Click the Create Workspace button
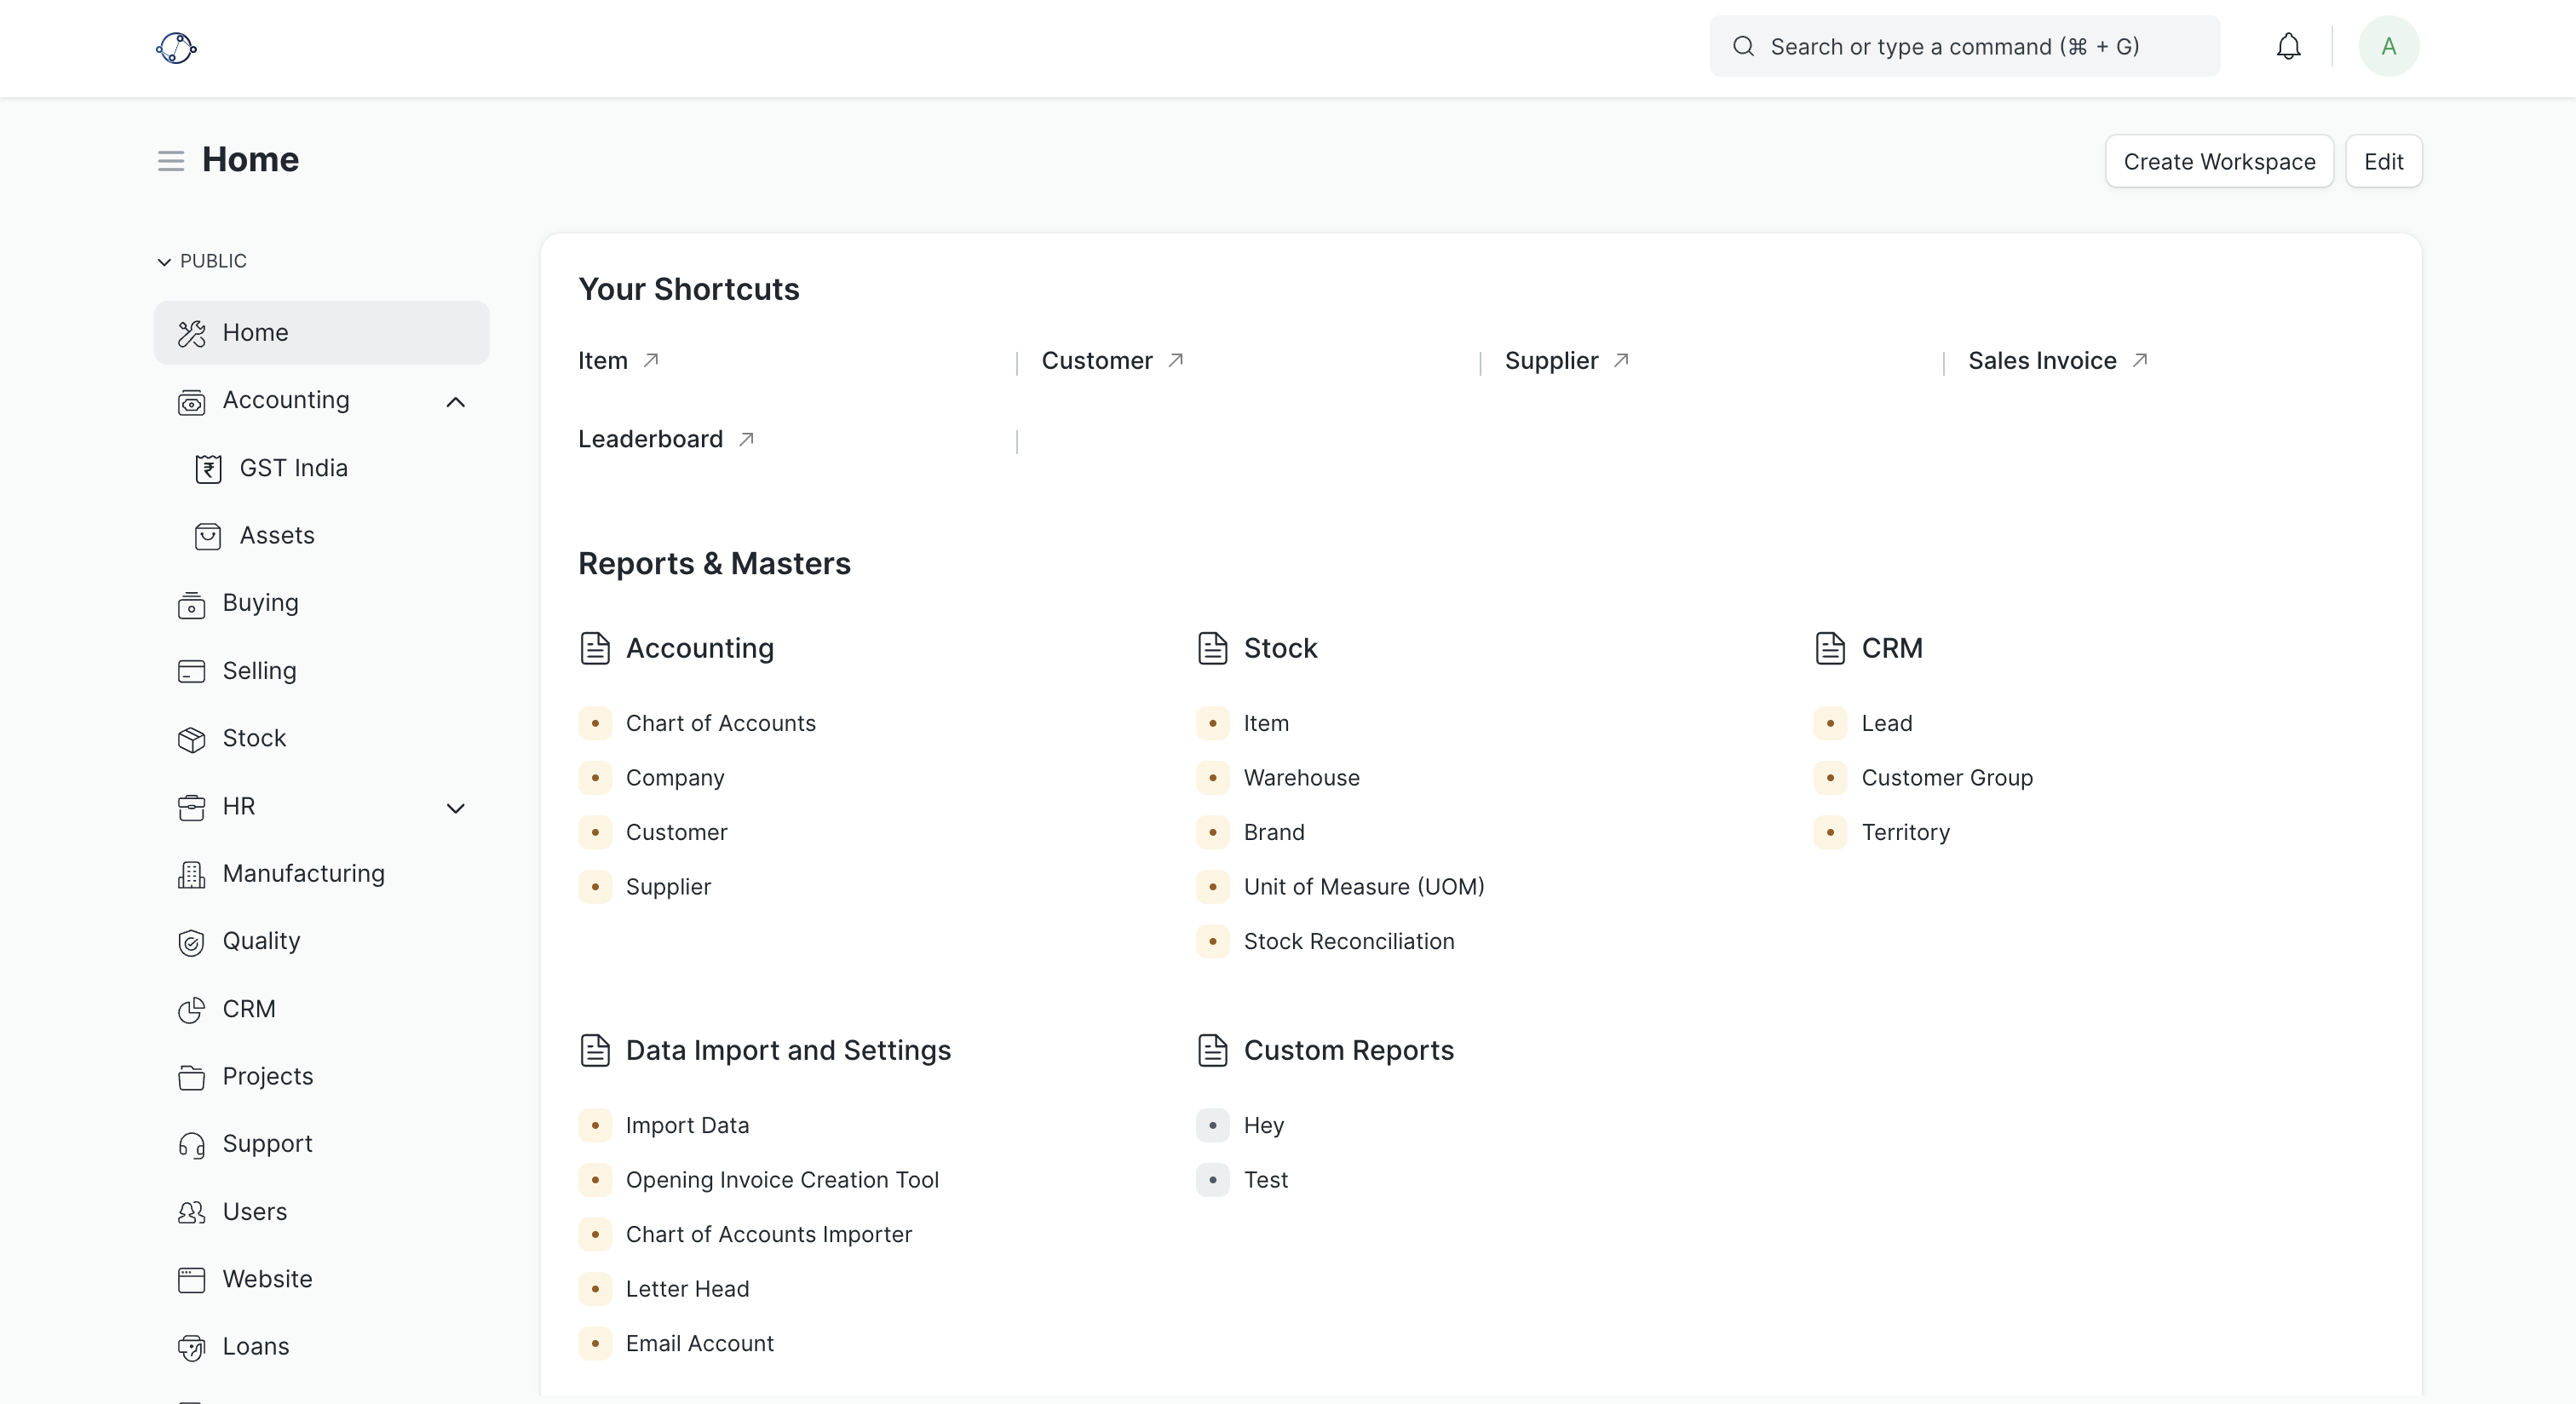Screen dimensions: 2576x1404 [2218, 161]
